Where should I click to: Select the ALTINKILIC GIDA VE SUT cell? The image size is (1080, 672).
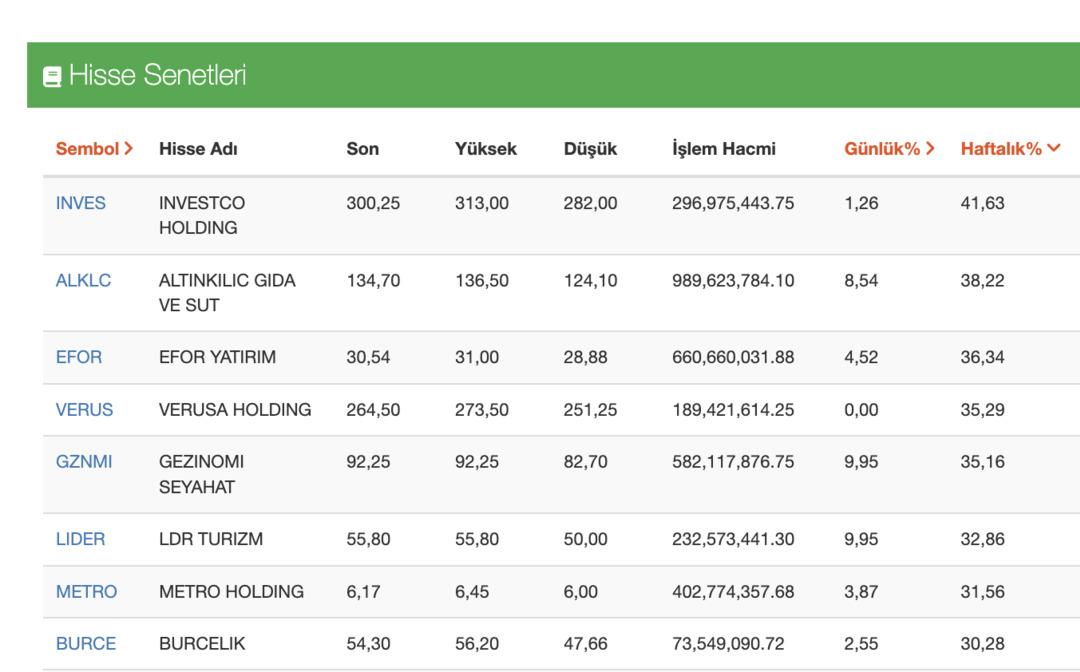click(x=227, y=293)
